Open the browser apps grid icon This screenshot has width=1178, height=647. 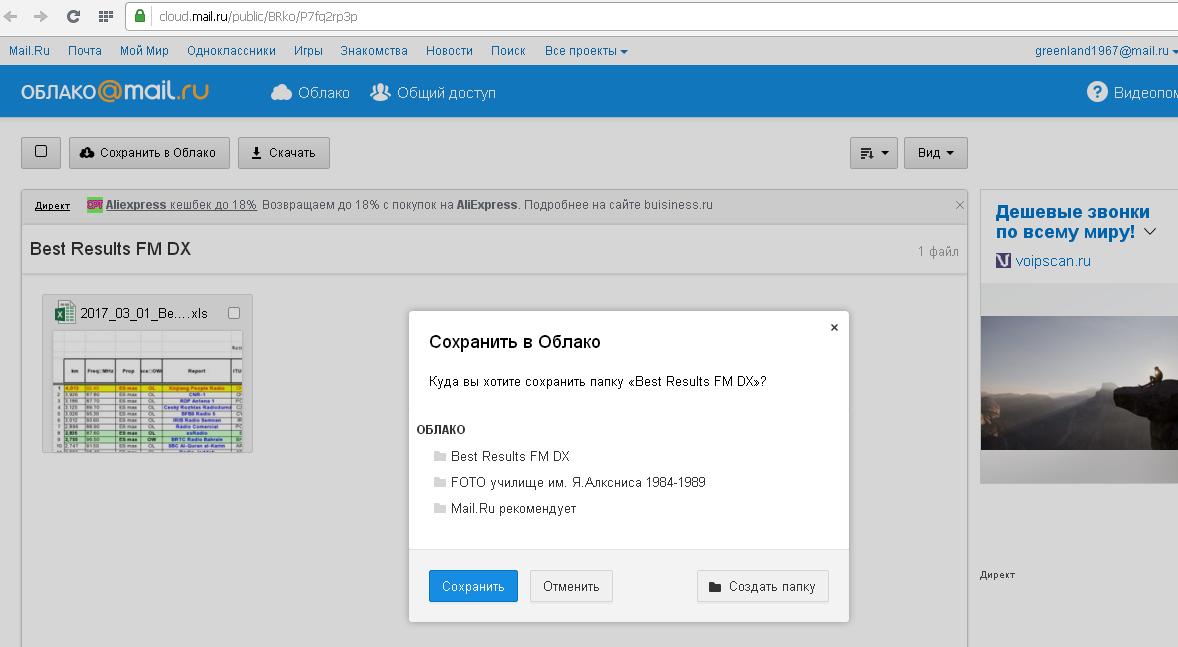[x=106, y=16]
